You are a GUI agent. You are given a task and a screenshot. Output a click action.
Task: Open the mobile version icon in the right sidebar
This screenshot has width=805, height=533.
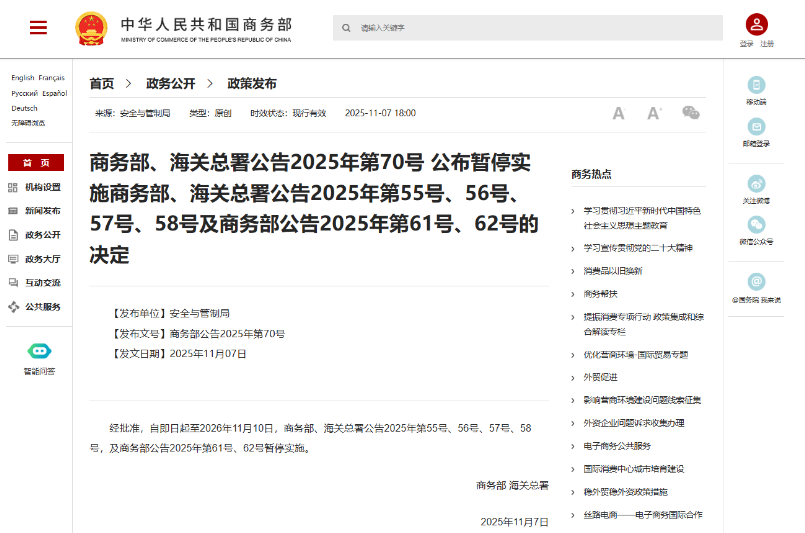pyautogui.click(x=756, y=85)
